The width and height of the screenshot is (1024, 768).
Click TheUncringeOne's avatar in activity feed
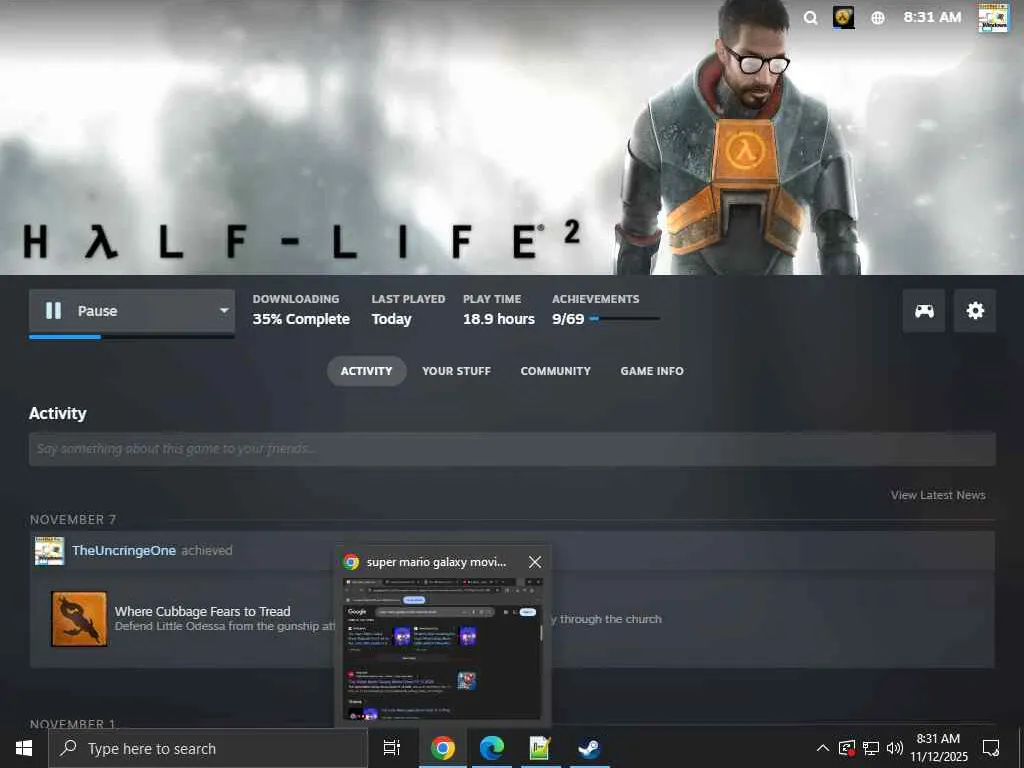coord(50,551)
